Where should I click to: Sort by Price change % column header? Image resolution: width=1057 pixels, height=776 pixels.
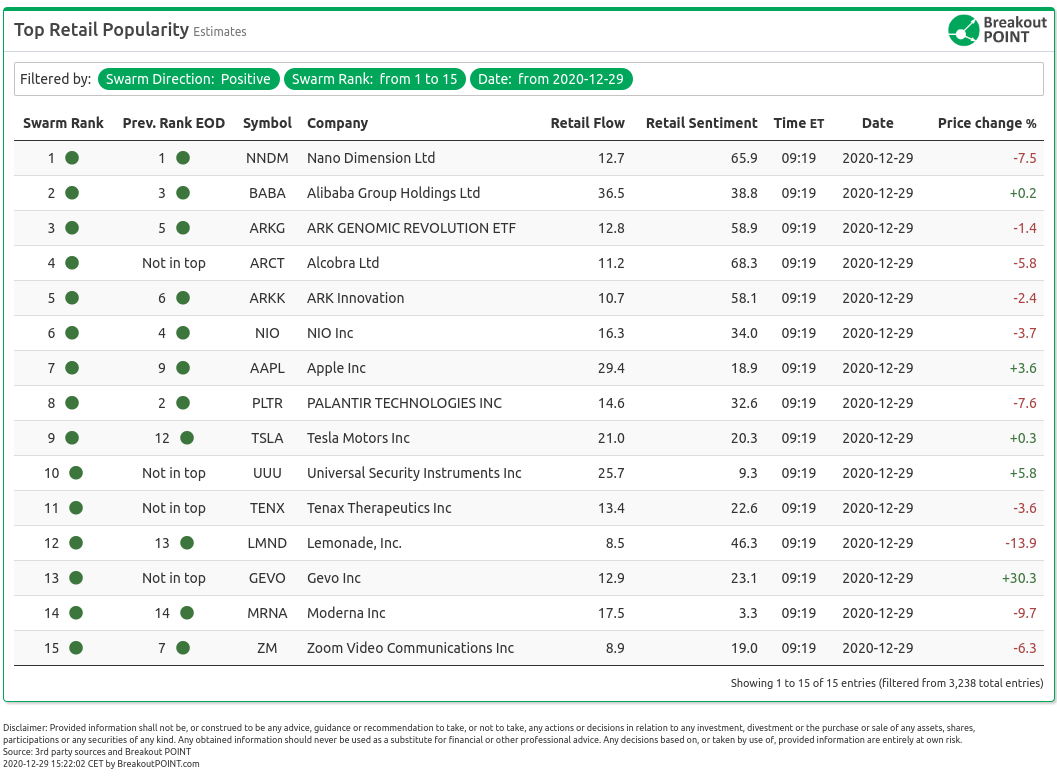(986, 123)
